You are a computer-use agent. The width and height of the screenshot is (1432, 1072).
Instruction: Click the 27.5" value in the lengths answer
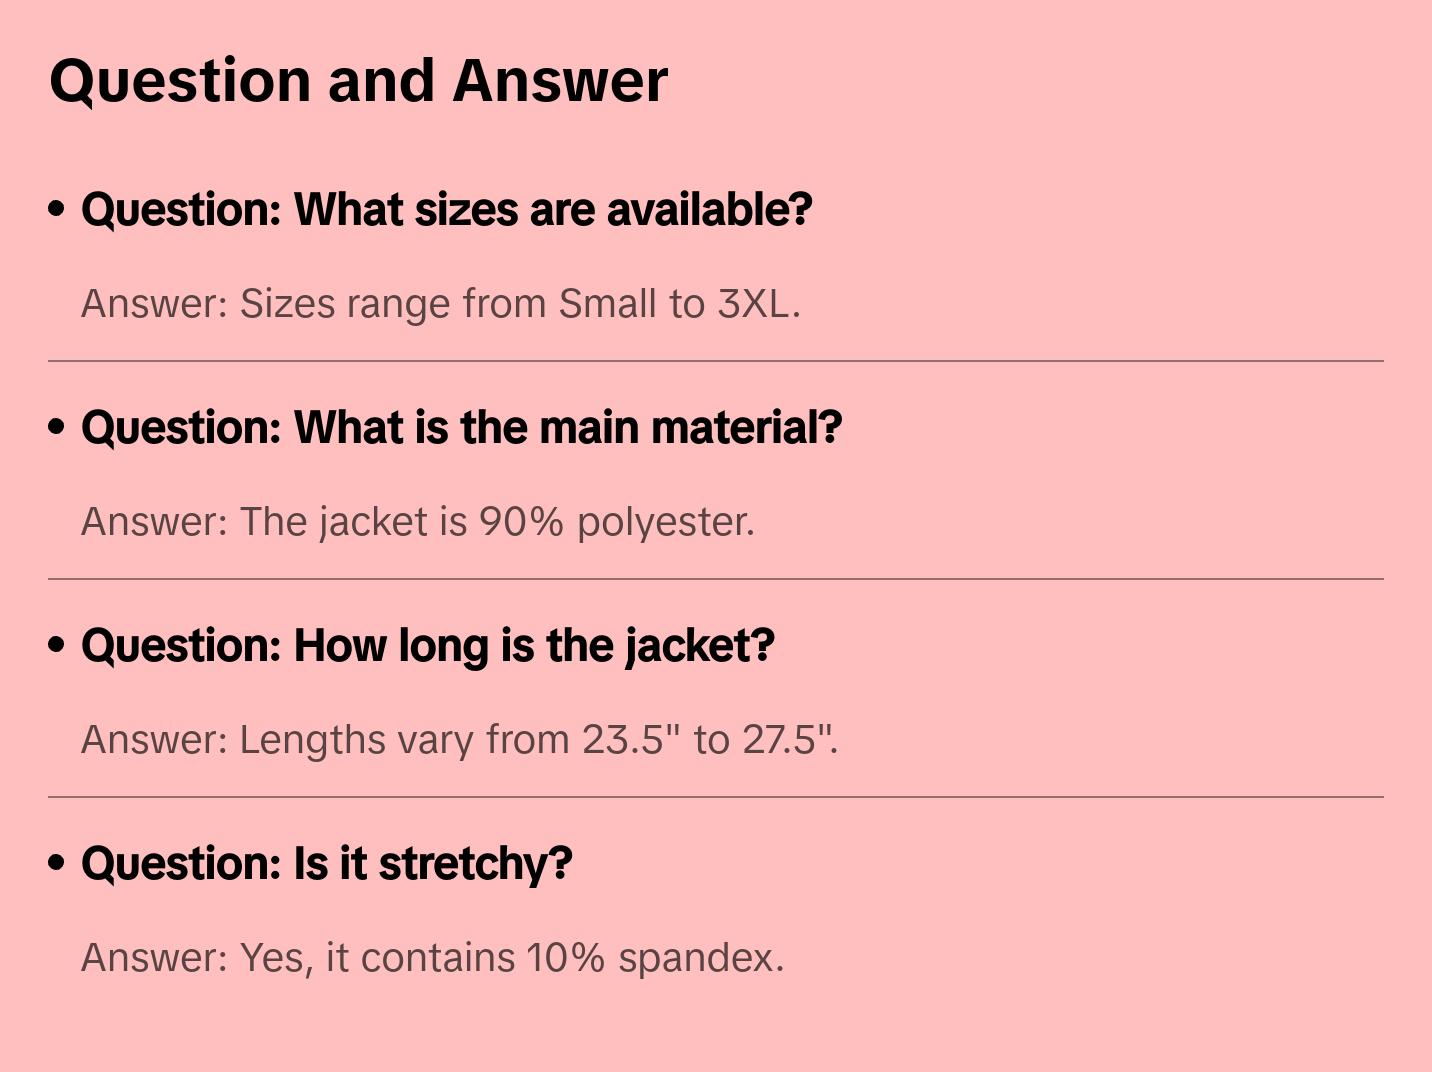(x=787, y=740)
